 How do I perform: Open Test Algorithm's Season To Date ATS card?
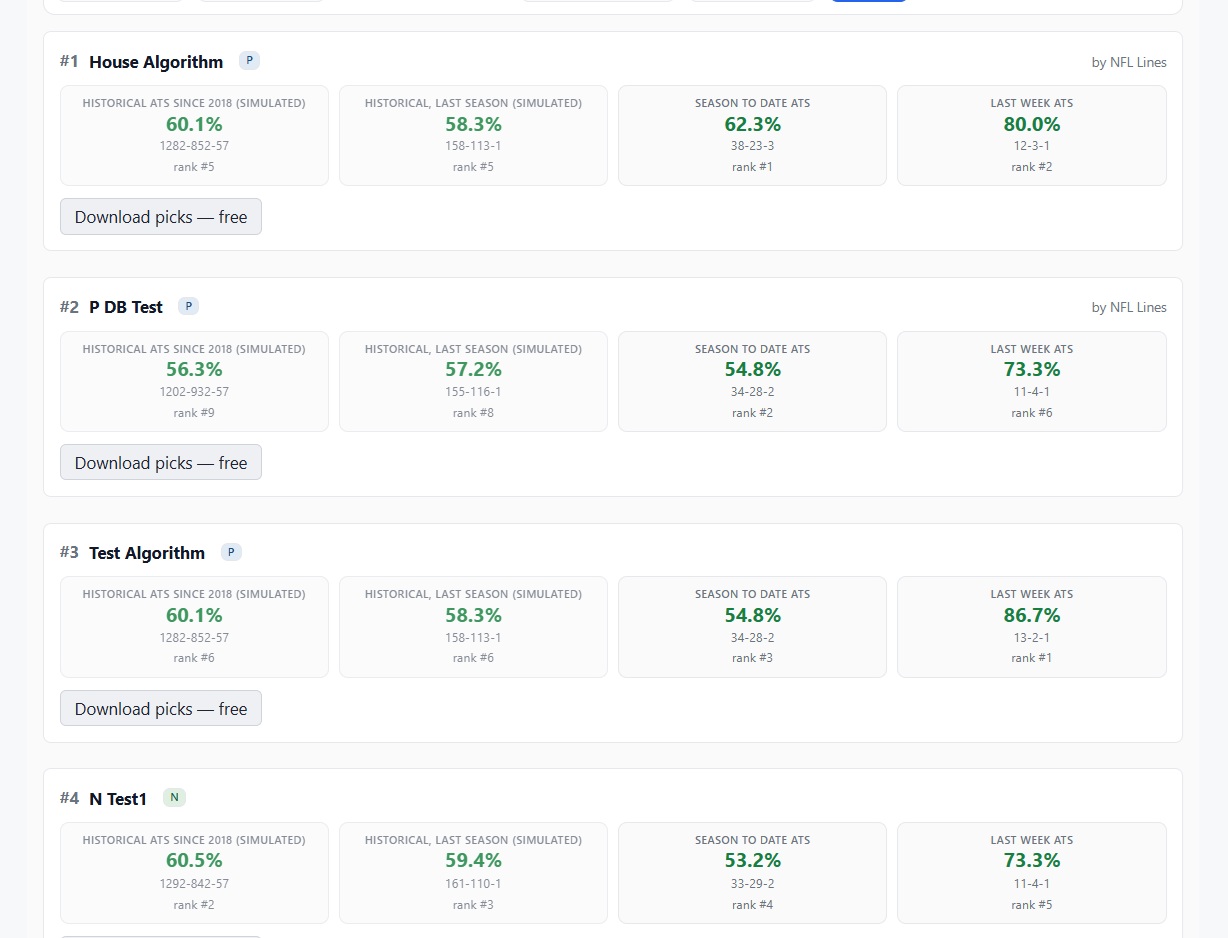(x=752, y=627)
